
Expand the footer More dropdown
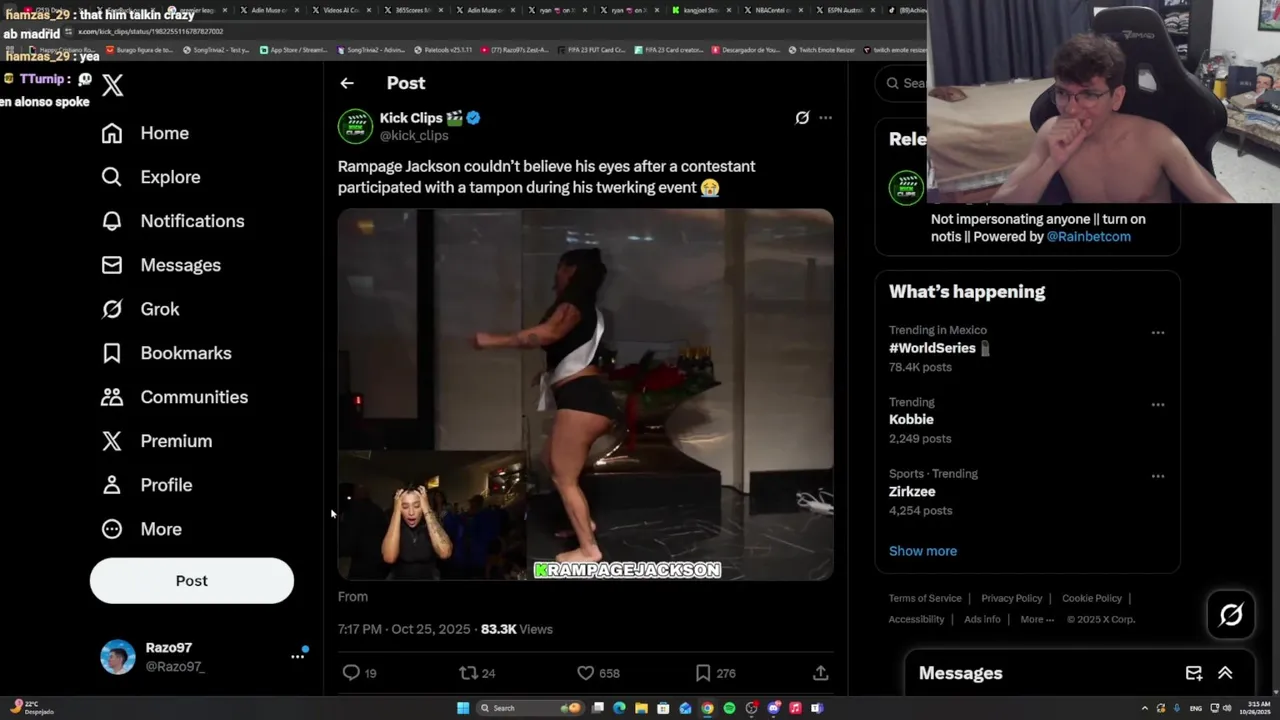[1037, 619]
